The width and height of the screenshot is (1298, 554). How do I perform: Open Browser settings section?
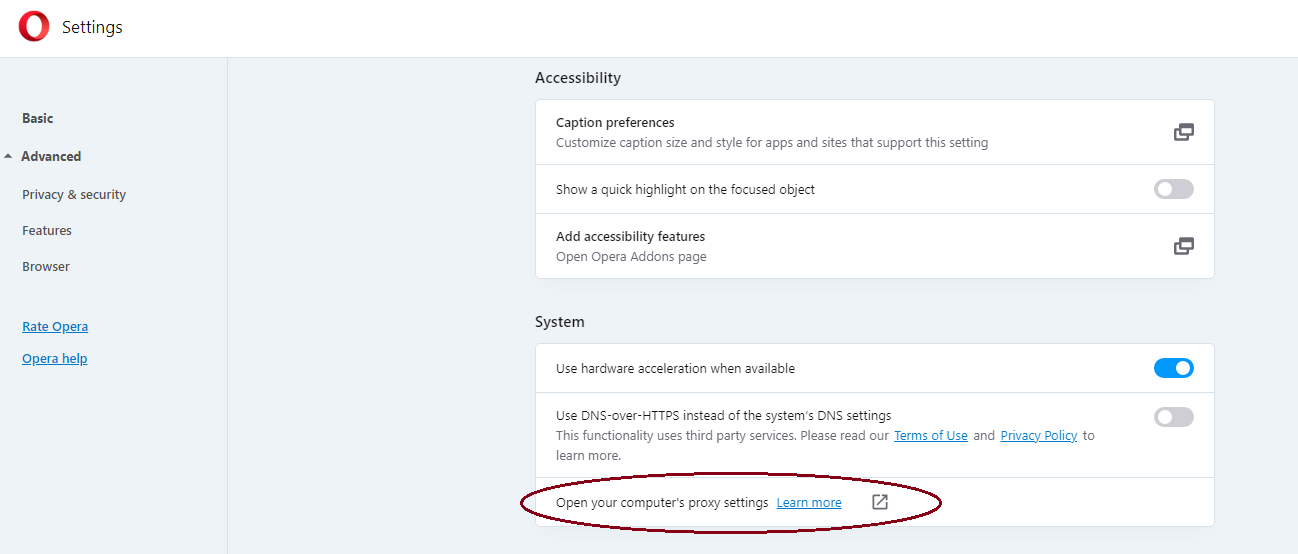pos(46,267)
